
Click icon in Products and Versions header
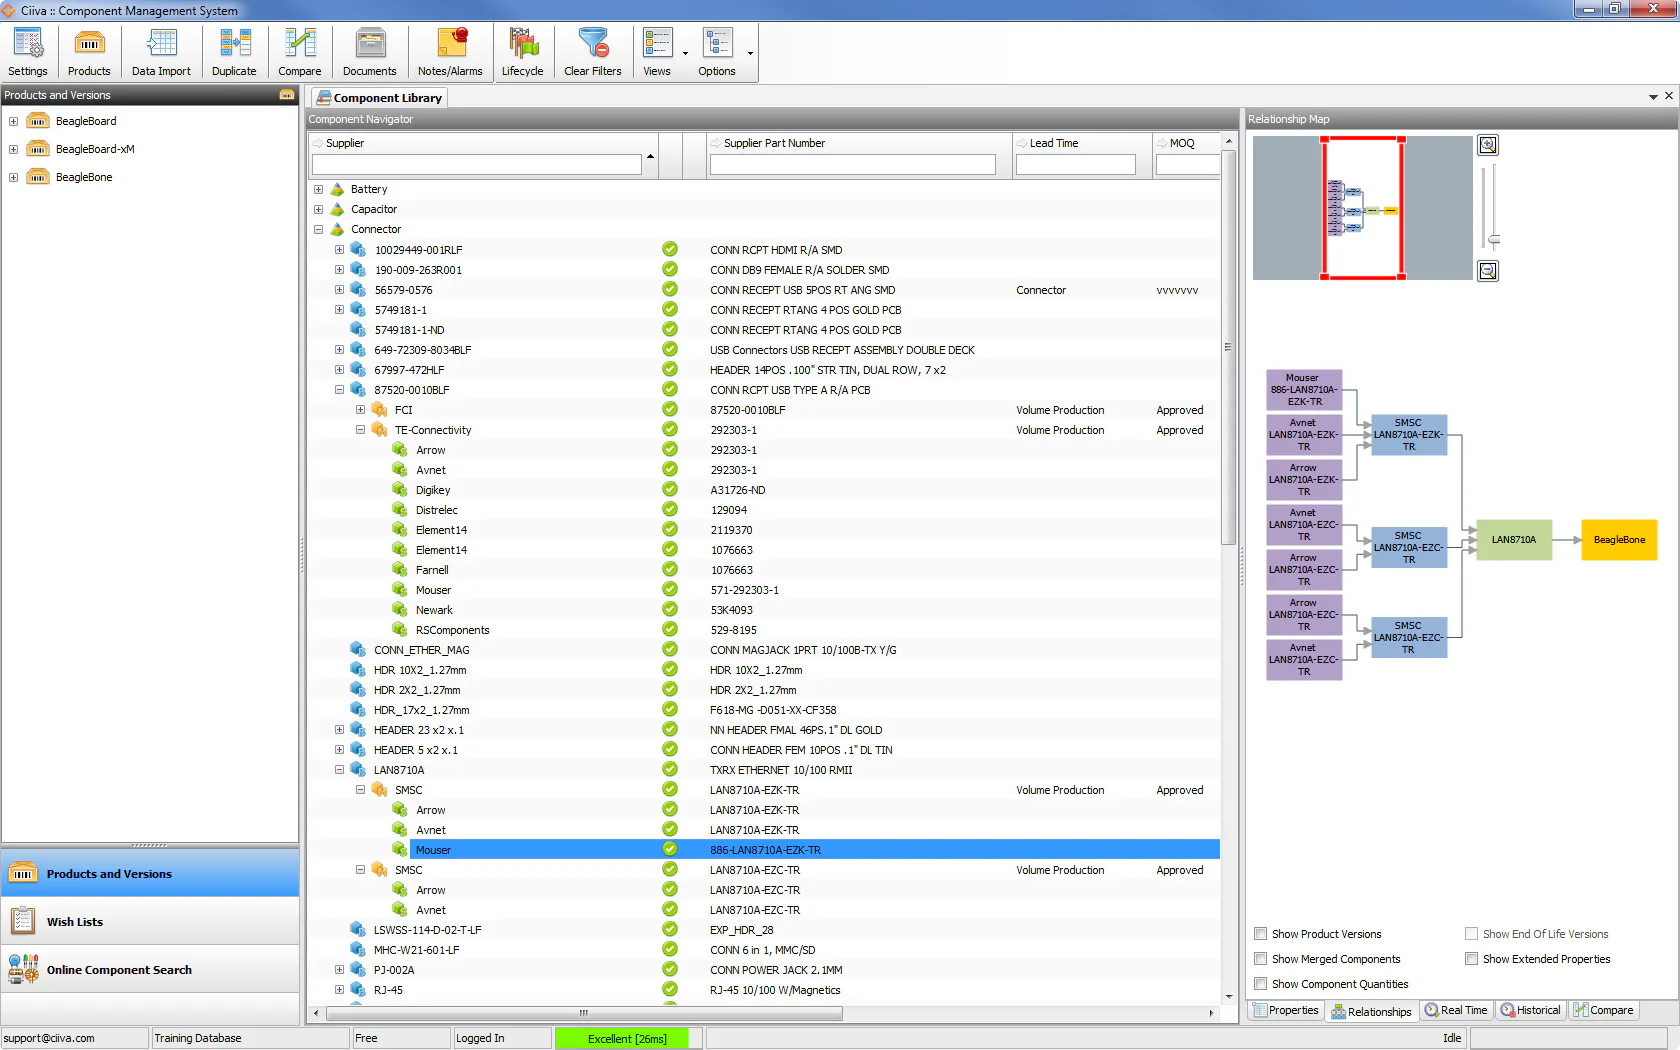pyautogui.click(x=287, y=95)
